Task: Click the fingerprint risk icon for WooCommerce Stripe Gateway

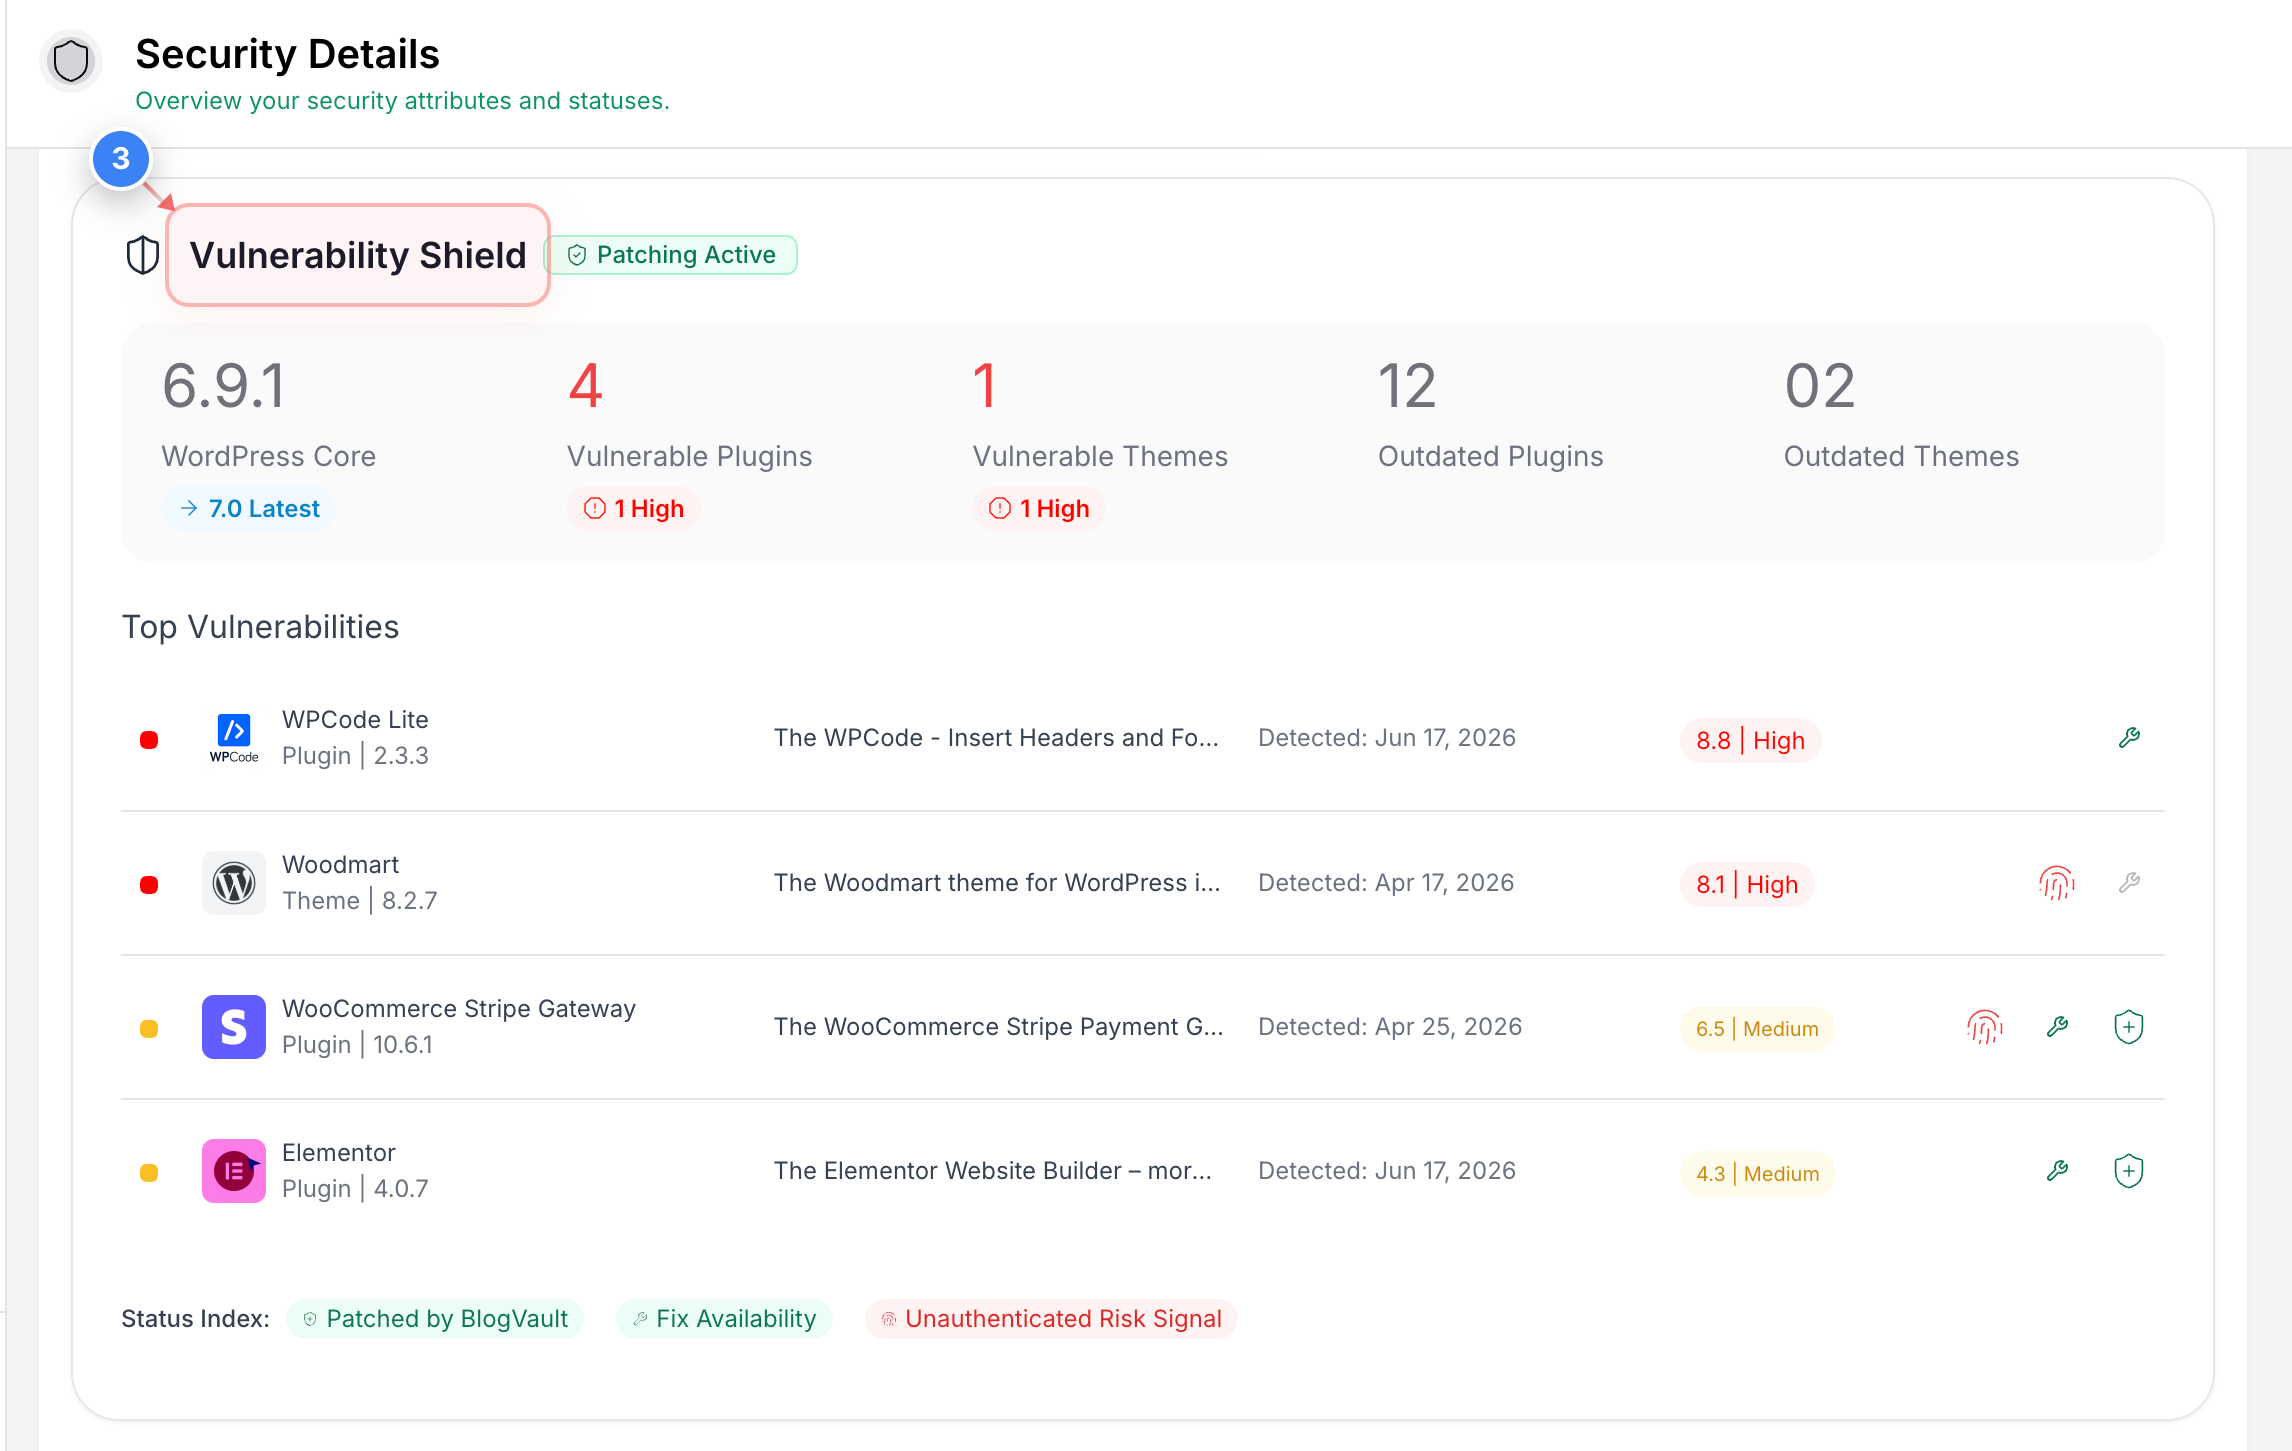Action: click(1985, 1027)
